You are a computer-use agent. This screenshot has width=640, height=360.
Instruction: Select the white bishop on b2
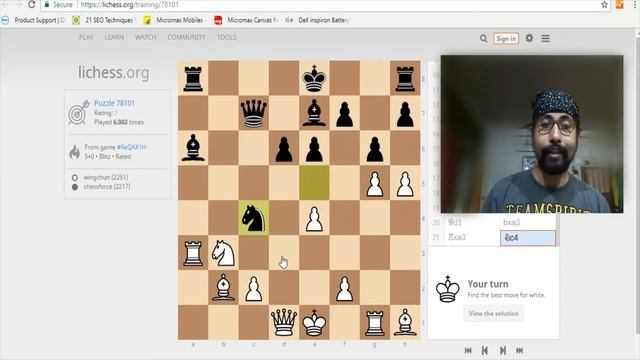tap(223, 287)
